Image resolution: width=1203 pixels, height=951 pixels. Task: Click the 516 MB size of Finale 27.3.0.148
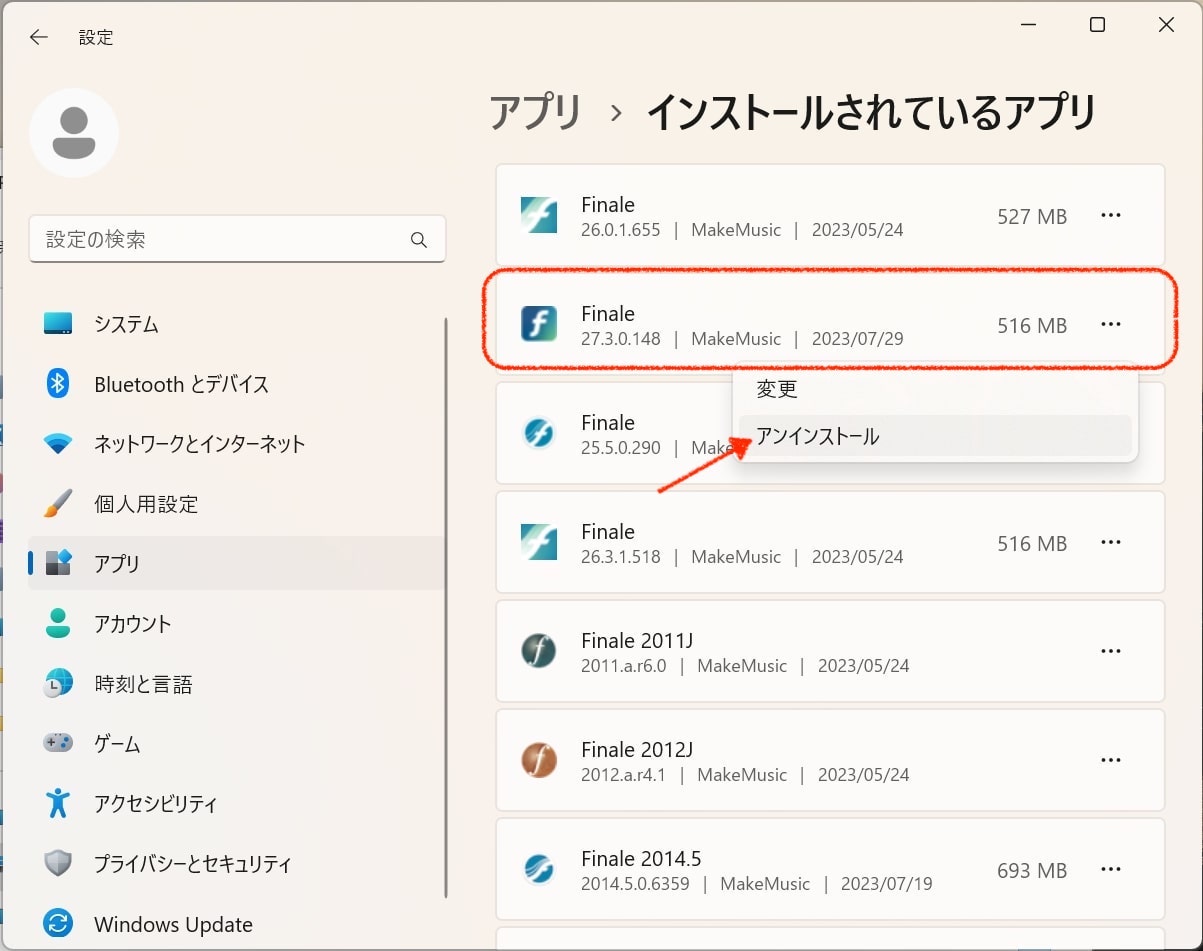(1032, 325)
